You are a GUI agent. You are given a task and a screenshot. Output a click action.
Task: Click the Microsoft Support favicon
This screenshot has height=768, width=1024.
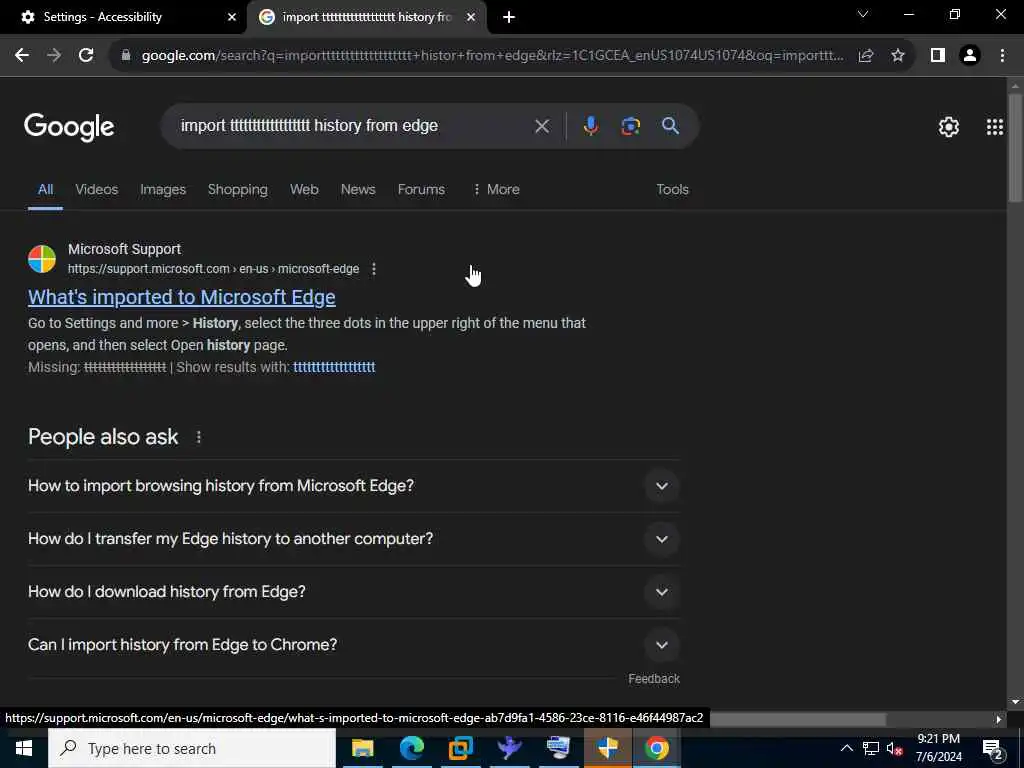tap(42, 259)
